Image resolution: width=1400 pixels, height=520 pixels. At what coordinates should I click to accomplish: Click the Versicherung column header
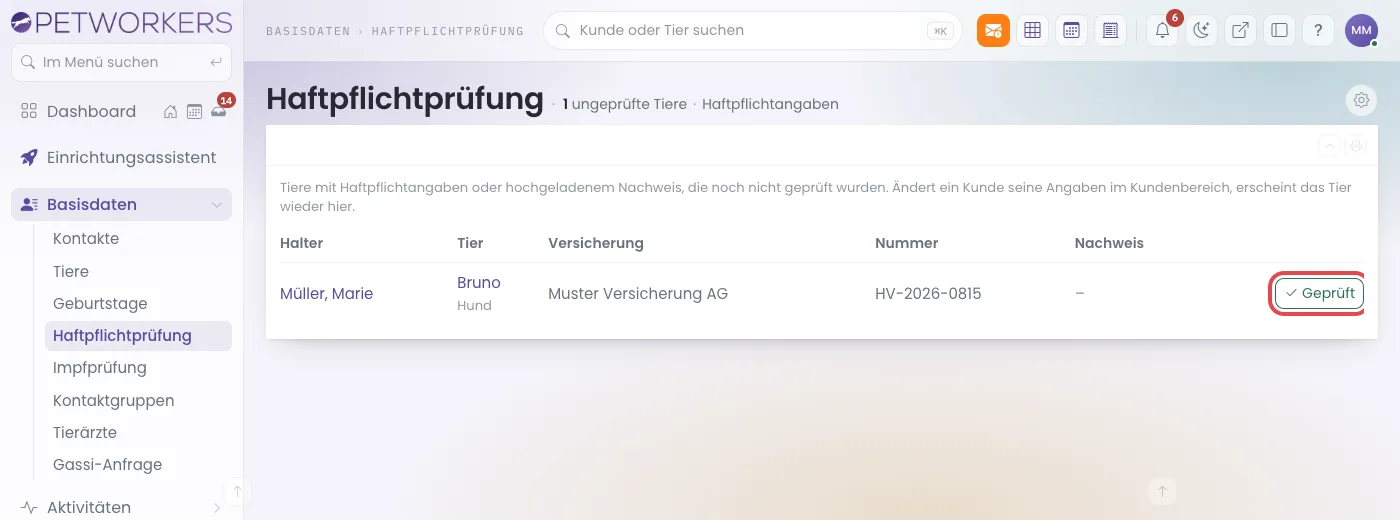[596, 243]
